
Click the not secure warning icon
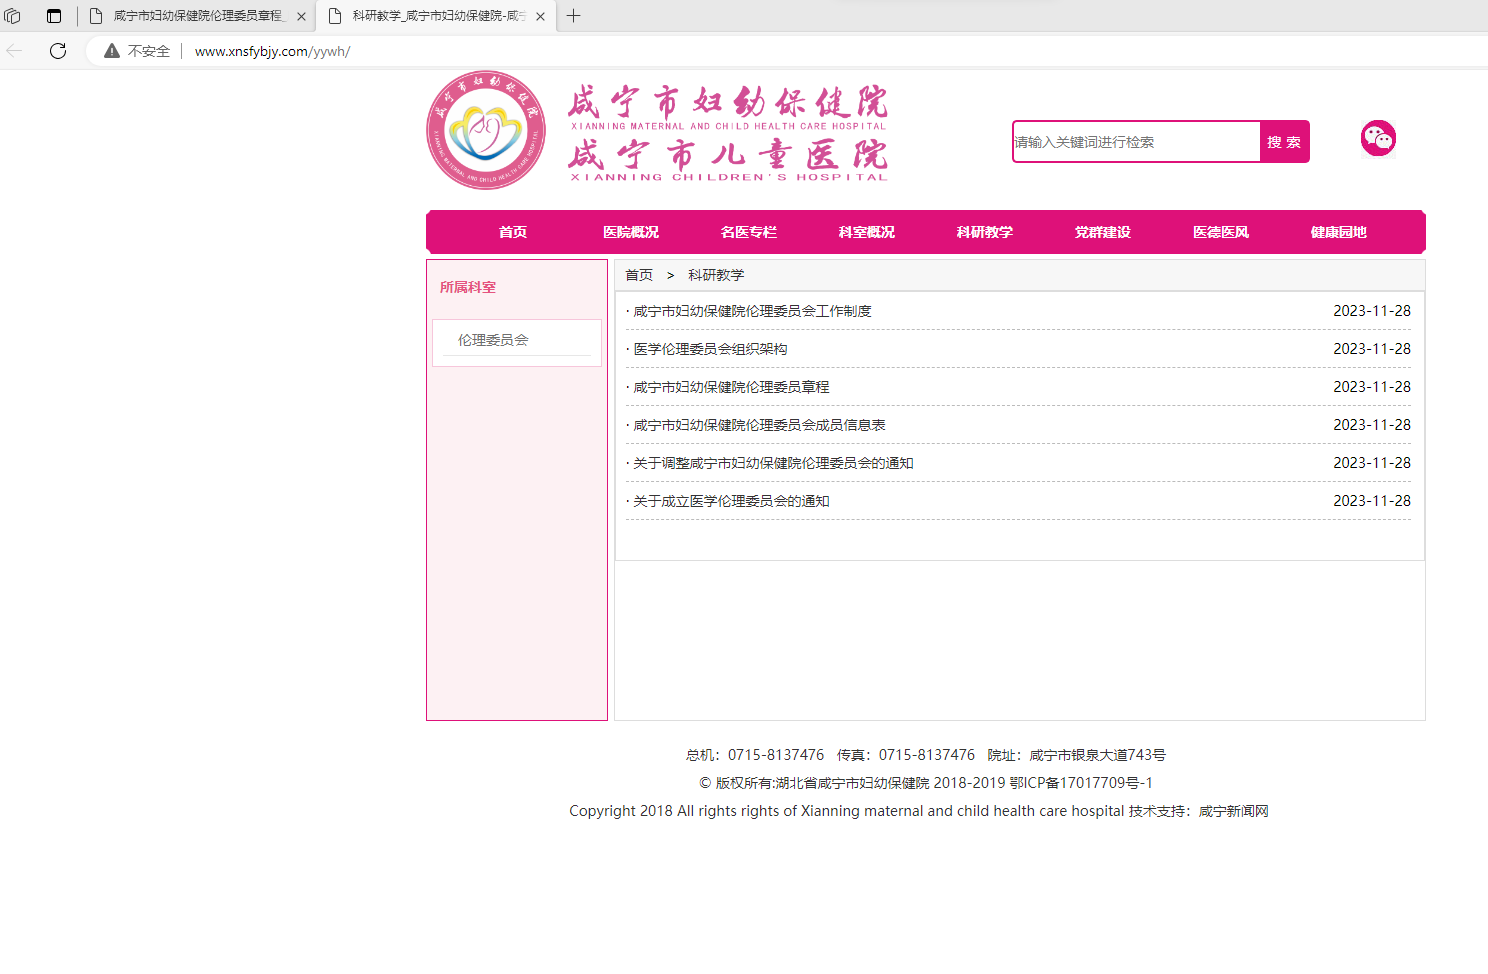click(112, 51)
